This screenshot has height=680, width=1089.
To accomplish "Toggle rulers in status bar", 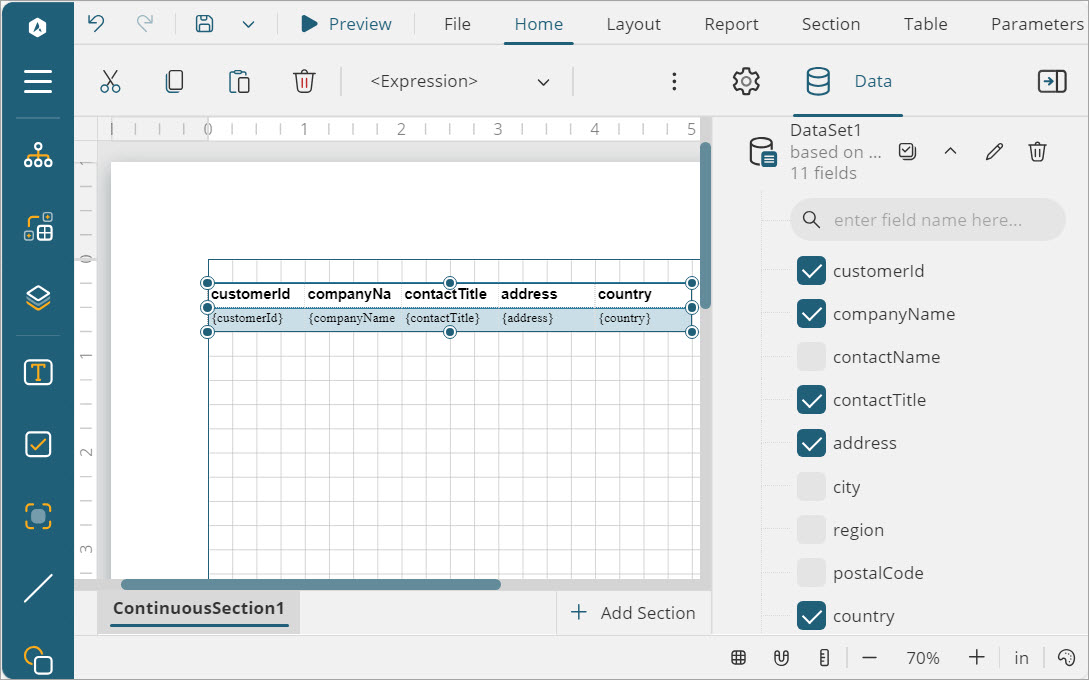I will point(824,657).
